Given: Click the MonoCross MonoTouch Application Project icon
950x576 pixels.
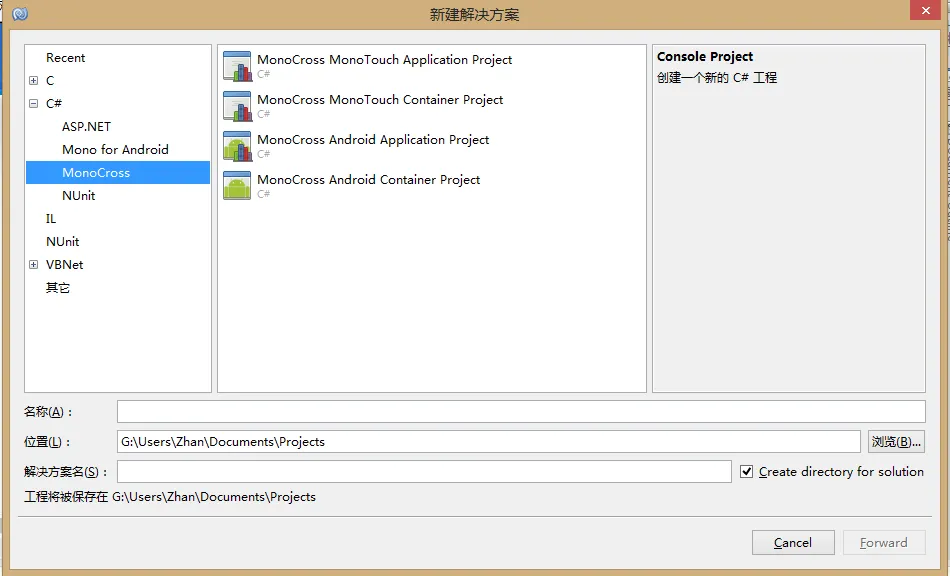Looking at the screenshot, I should tap(237, 65).
